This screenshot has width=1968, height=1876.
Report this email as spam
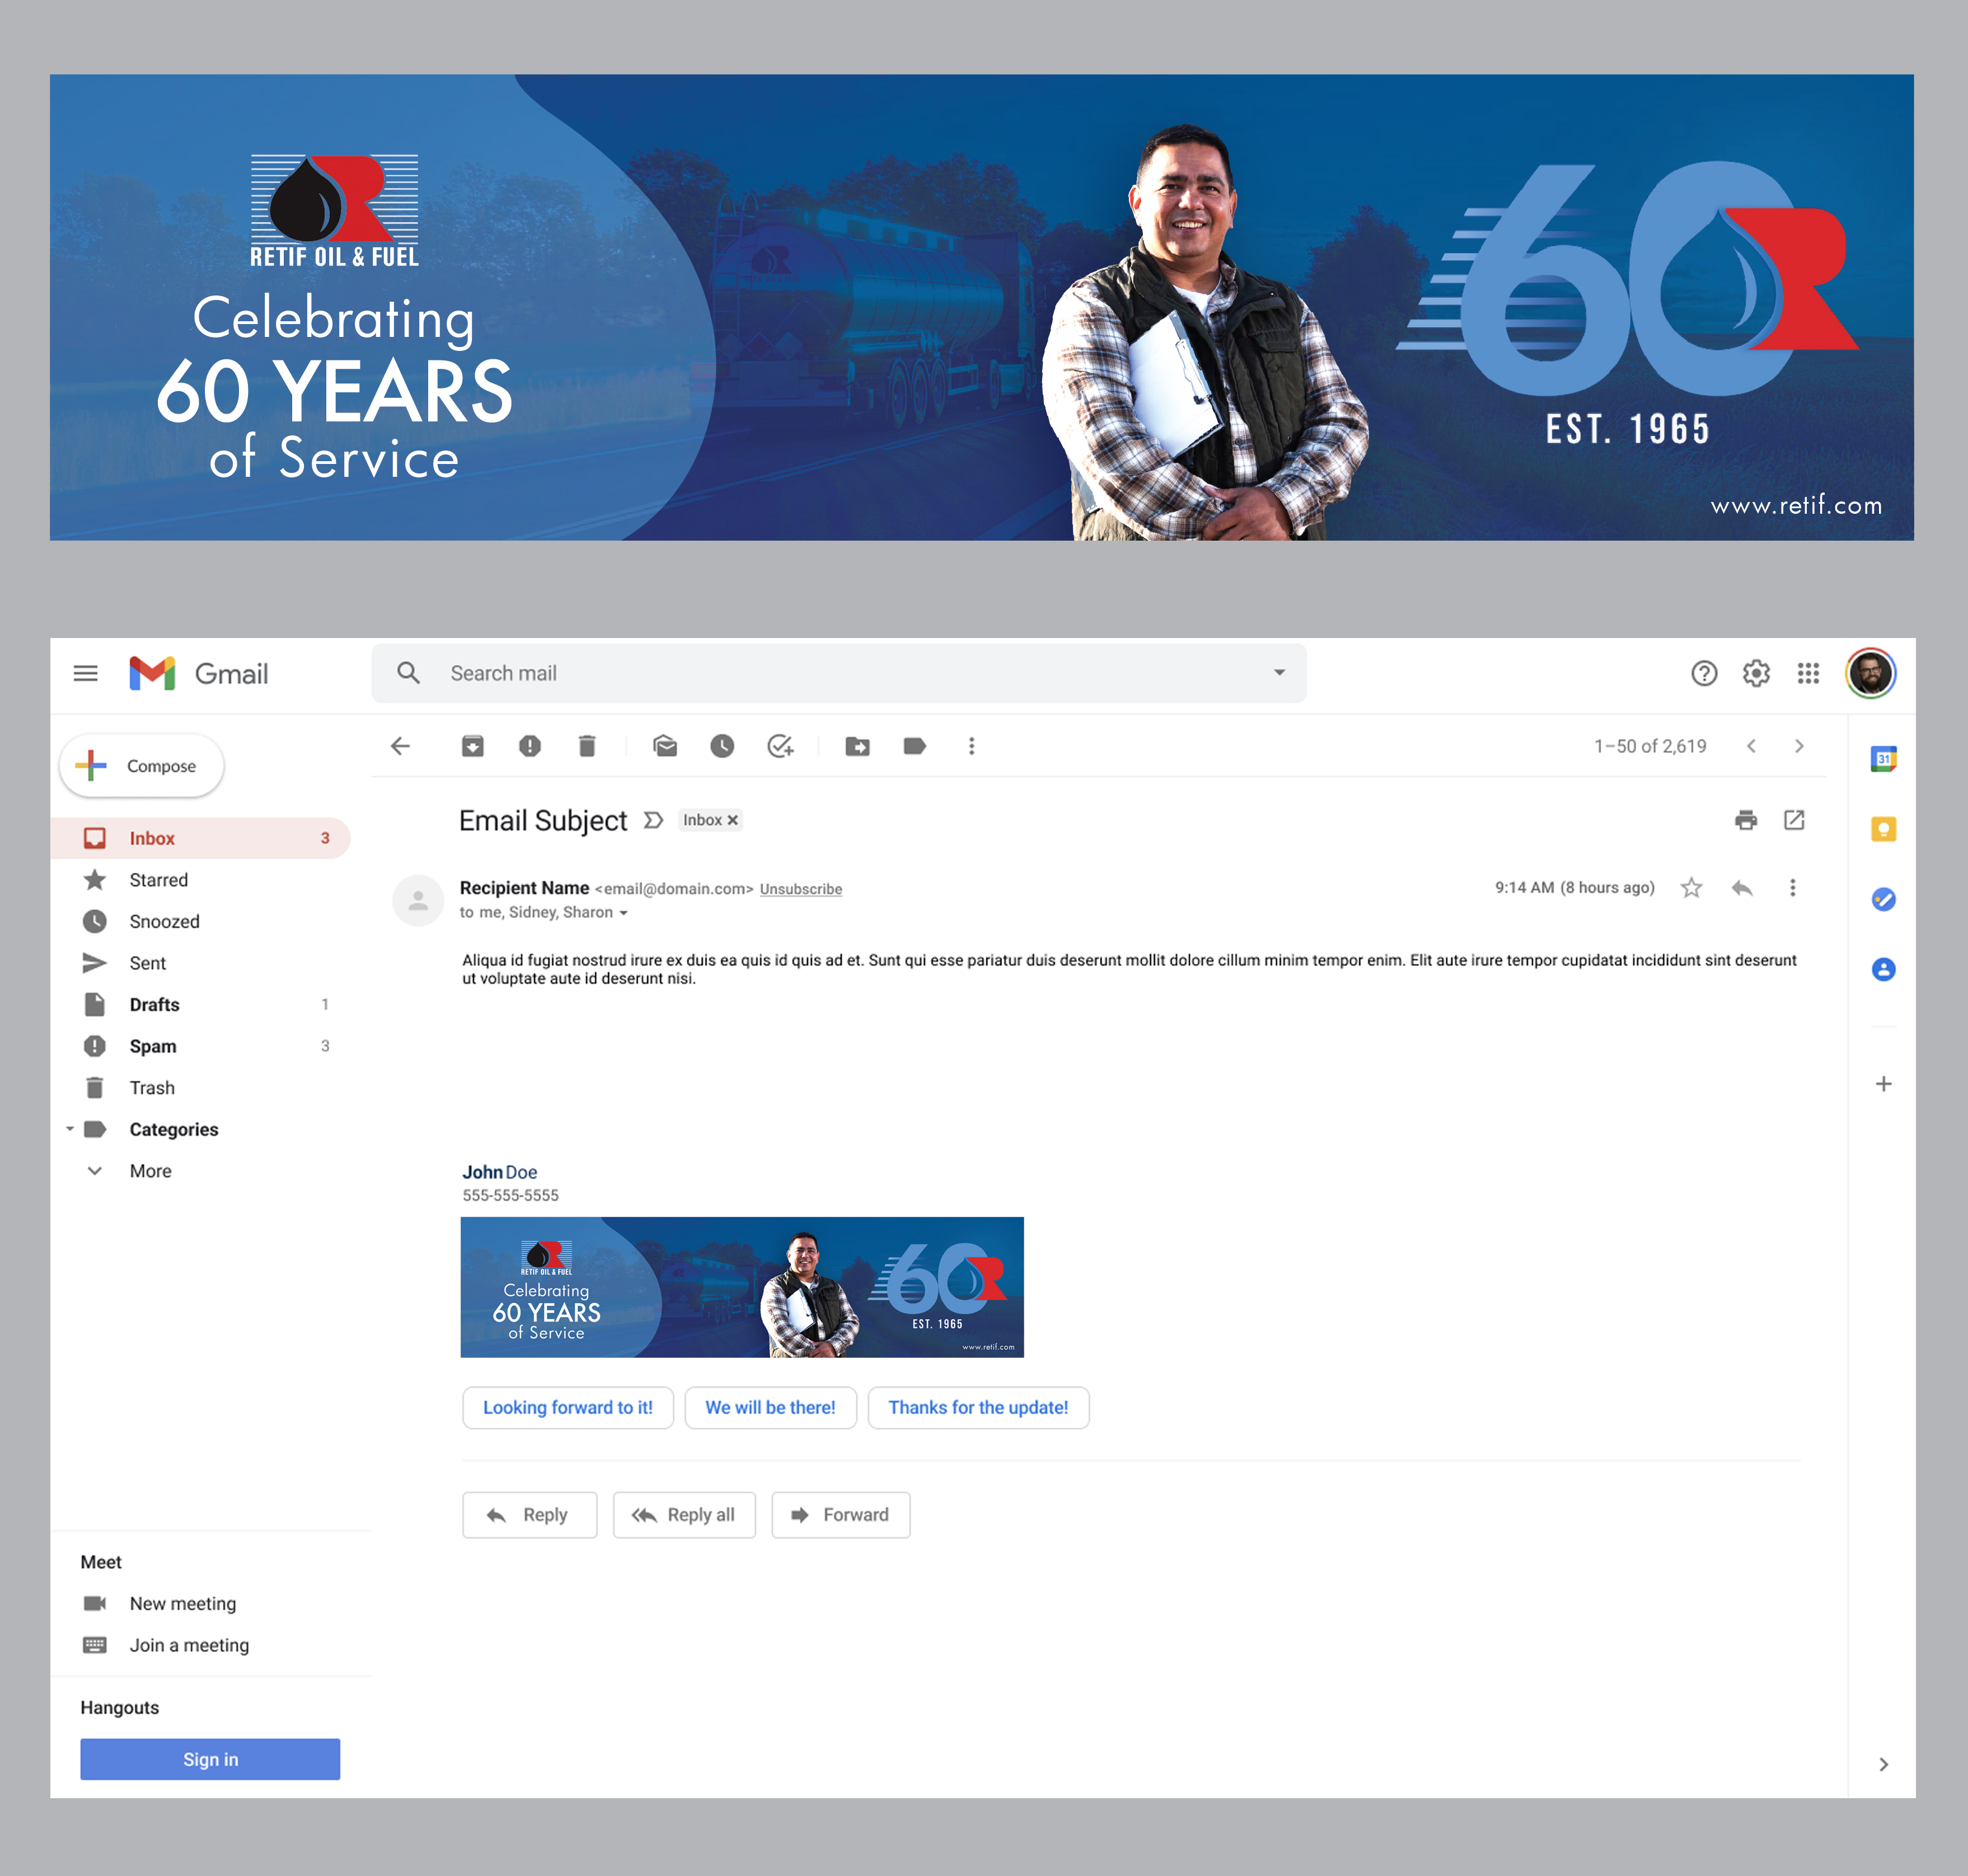[x=530, y=746]
